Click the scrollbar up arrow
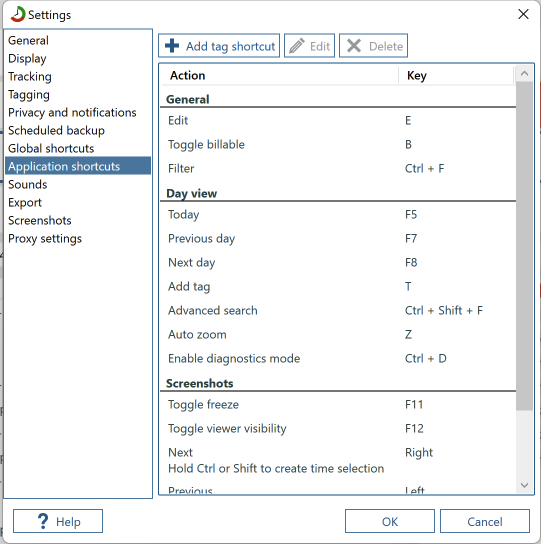This screenshot has height=544, width=541. click(524, 74)
